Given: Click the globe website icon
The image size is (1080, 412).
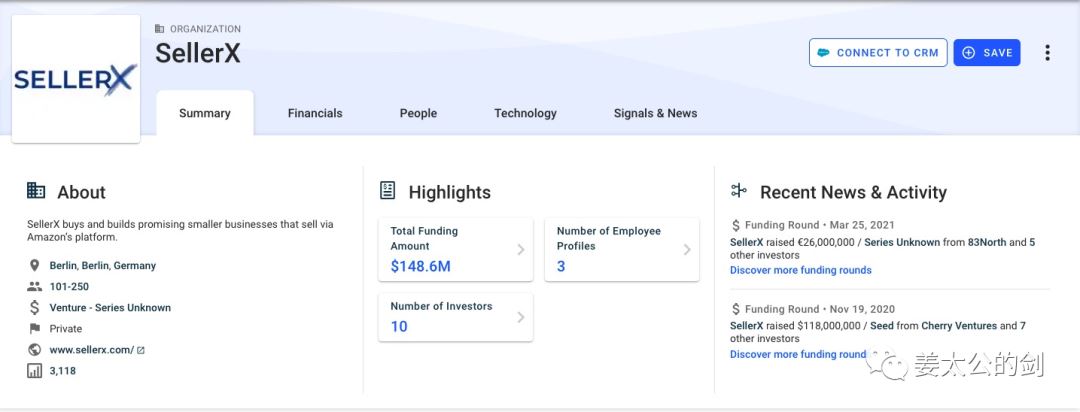Looking at the screenshot, I should [x=34, y=350].
